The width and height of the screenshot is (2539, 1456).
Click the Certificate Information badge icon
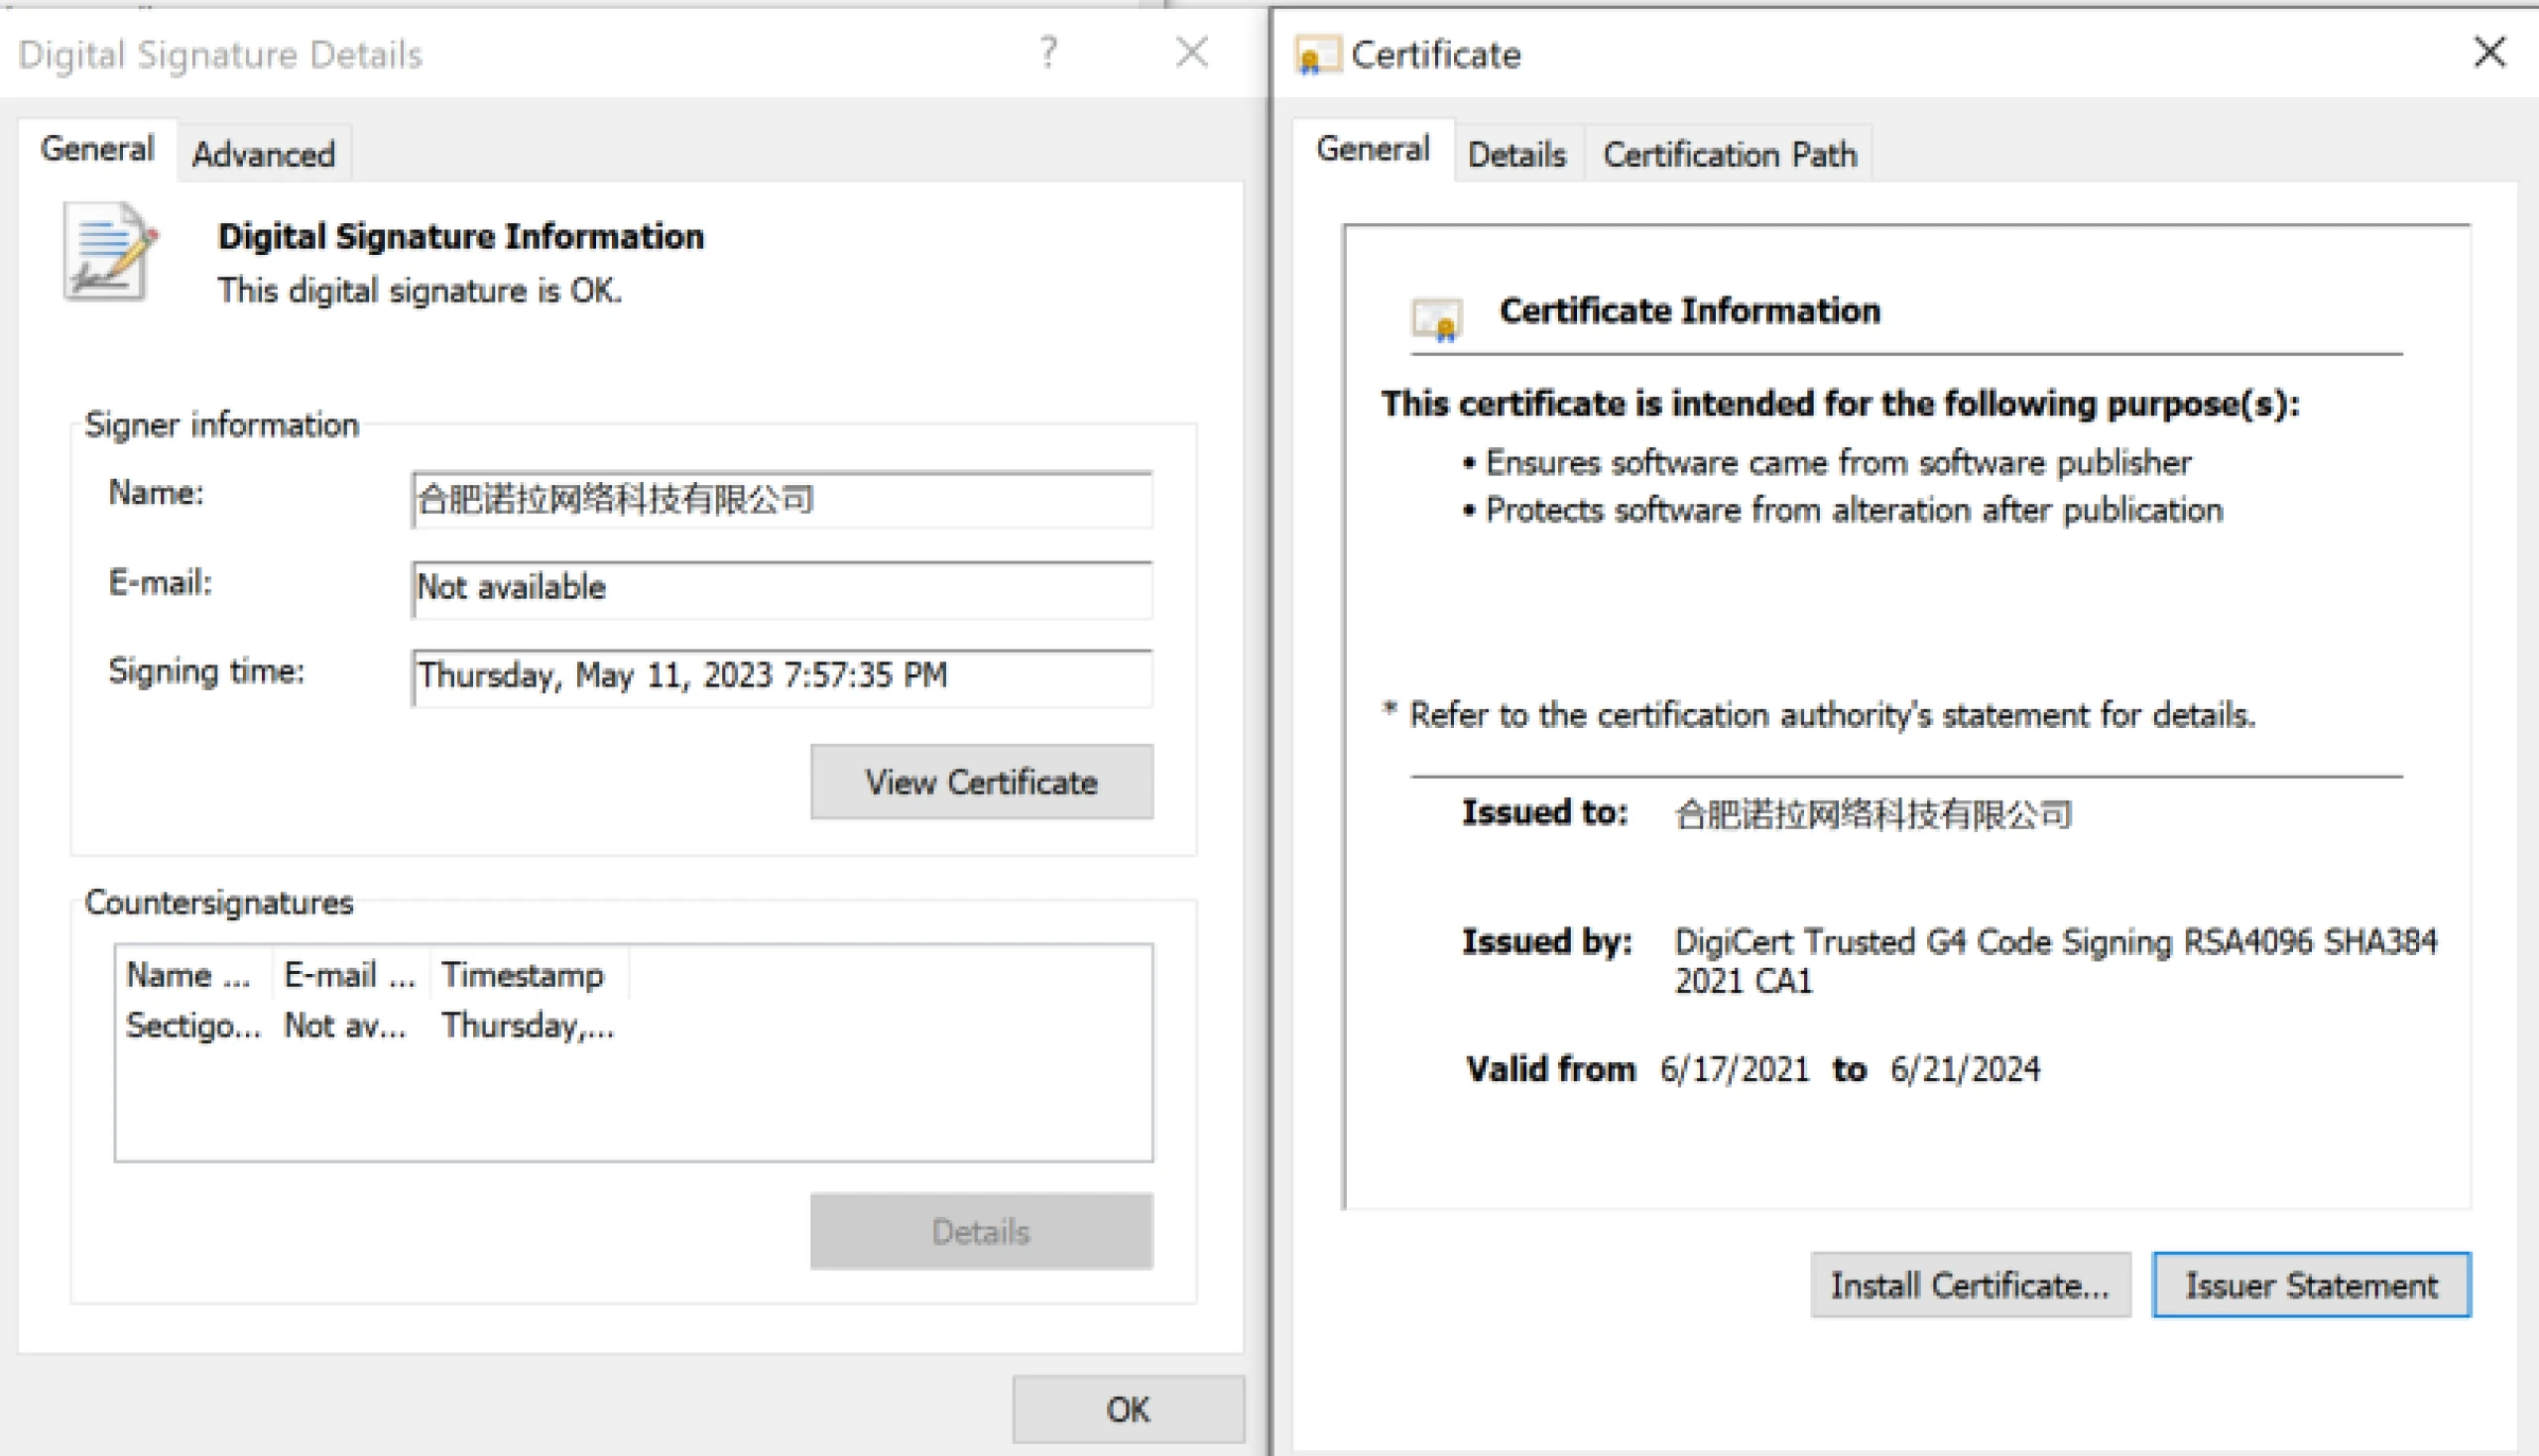coord(1437,319)
